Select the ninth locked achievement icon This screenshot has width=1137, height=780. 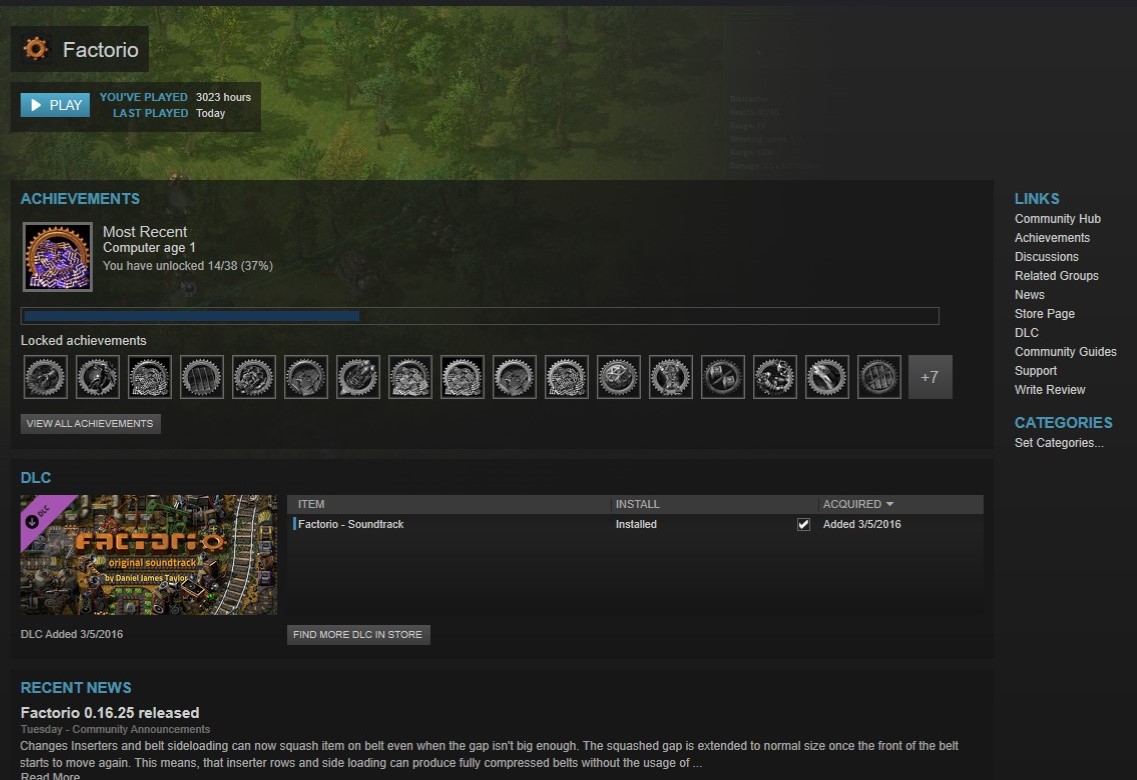(463, 377)
